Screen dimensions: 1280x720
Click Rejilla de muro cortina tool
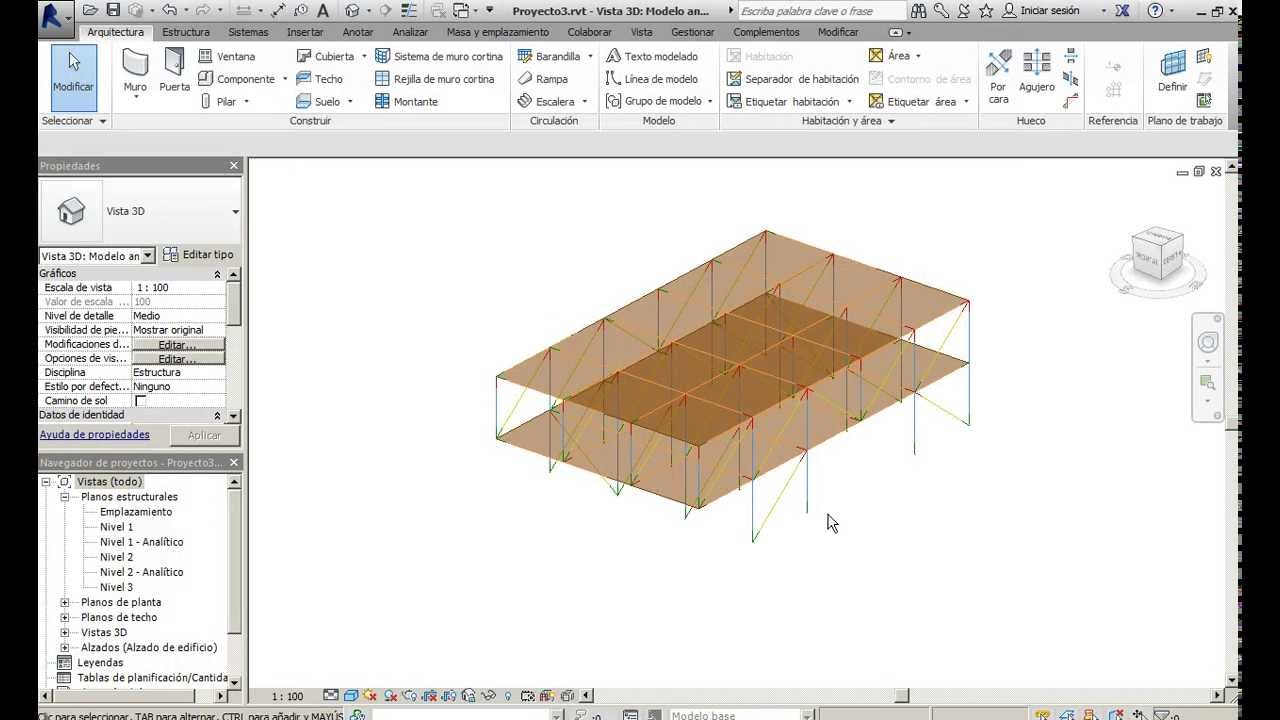pos(435,79)
